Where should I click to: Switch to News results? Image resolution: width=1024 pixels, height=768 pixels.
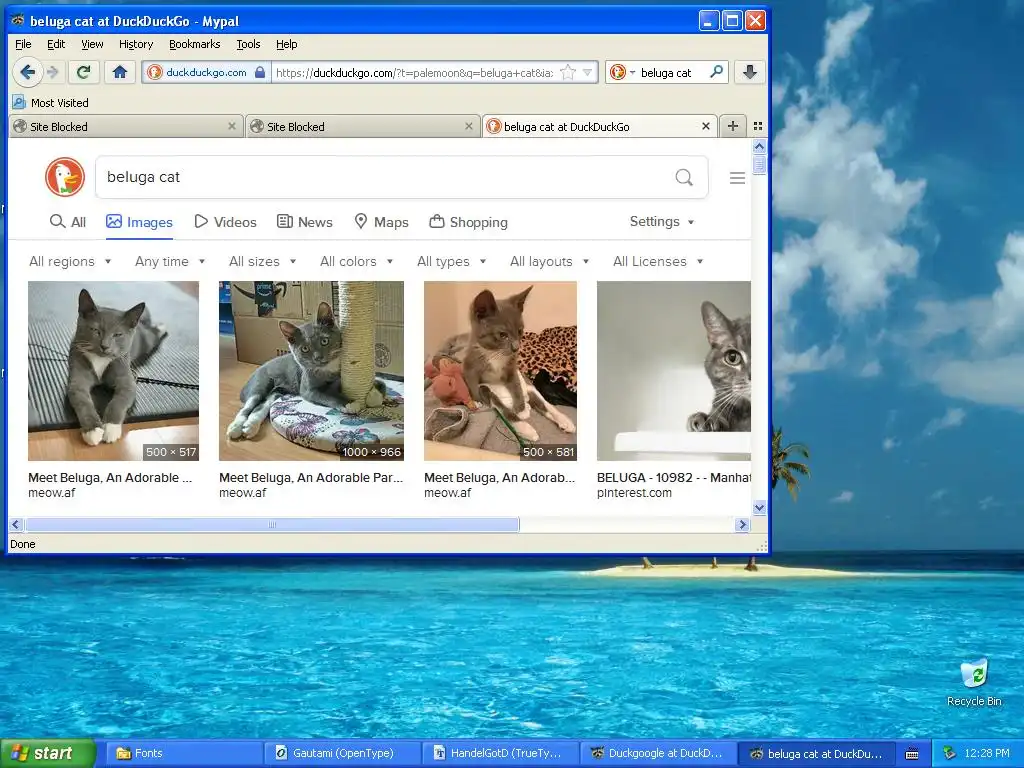pos(305,222)
